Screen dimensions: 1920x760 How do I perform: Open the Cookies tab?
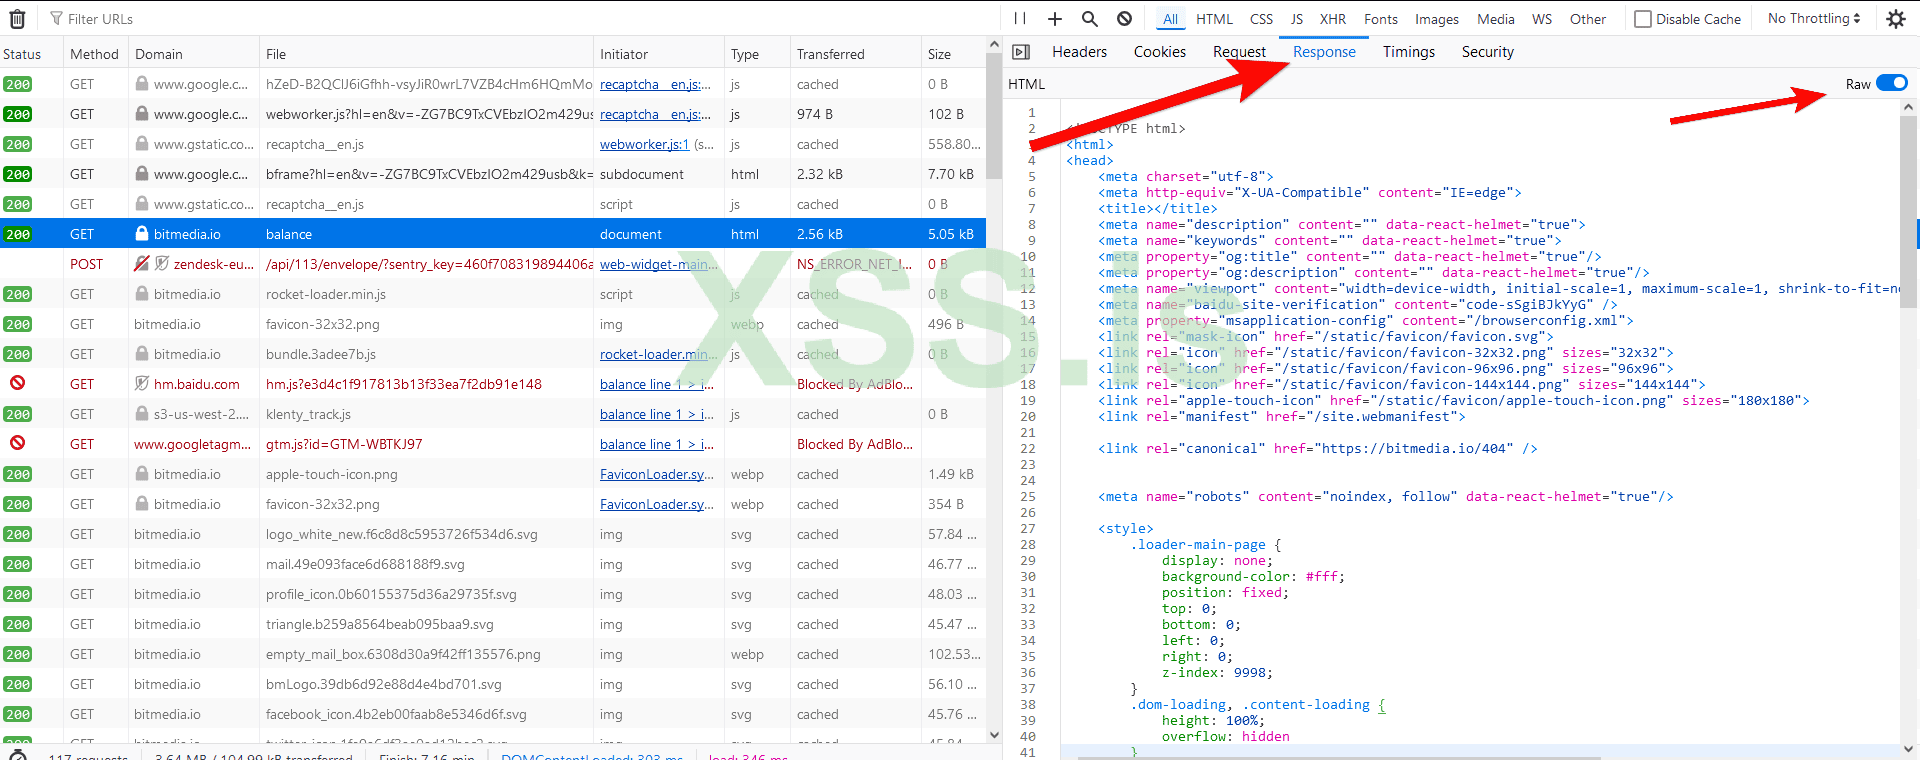click(x=1159, y=52)
